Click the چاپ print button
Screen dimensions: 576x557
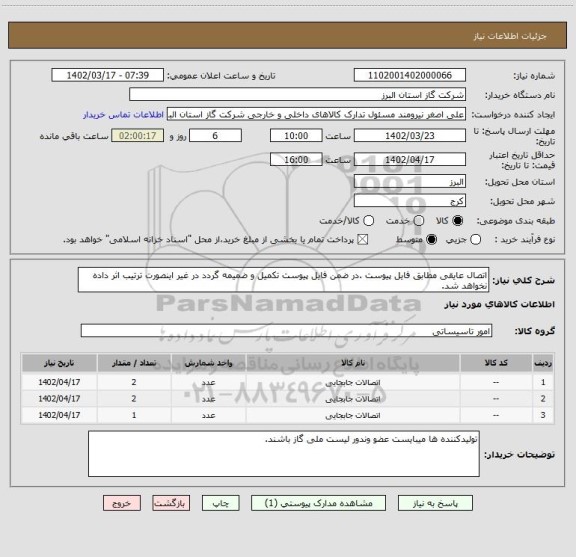click(220, 503)
